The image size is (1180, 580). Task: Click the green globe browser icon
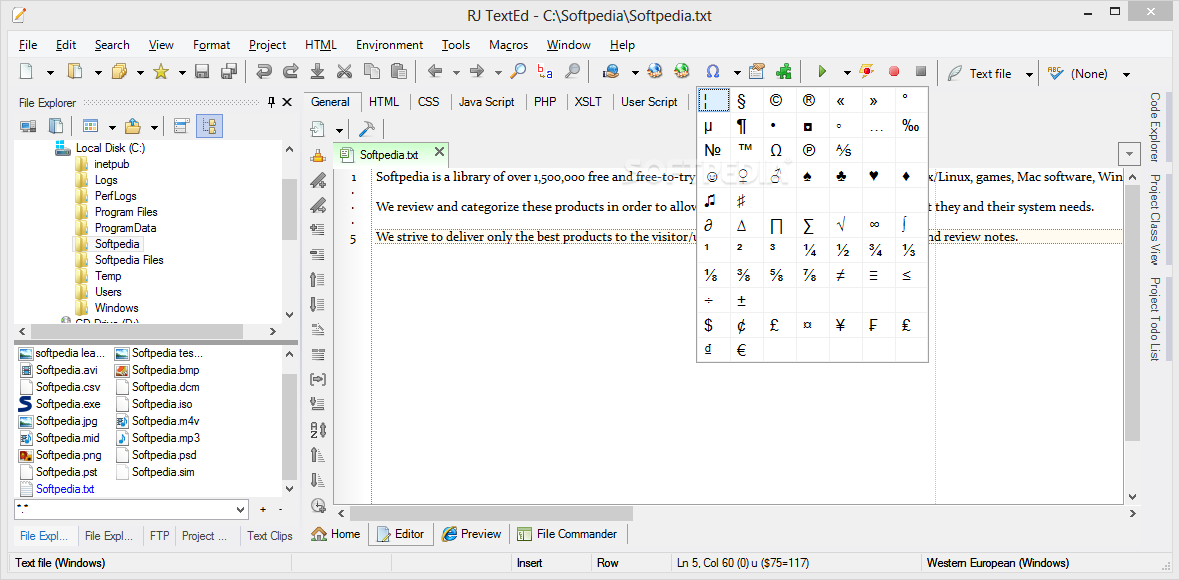tap(682, 72)
